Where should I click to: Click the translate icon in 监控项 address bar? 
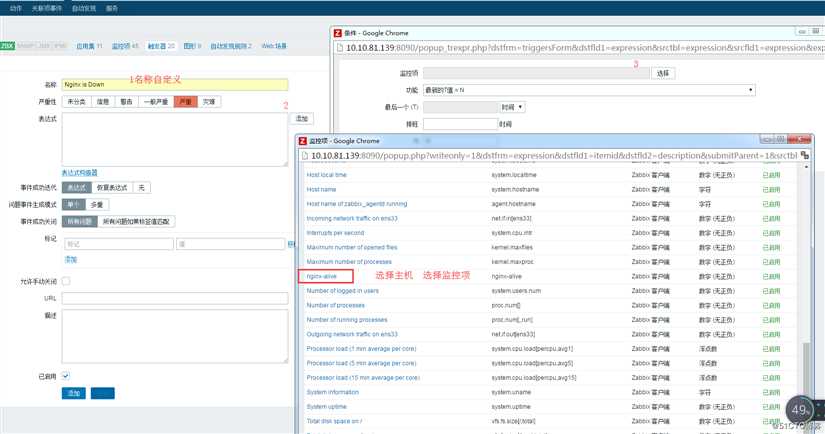(805, 156)
